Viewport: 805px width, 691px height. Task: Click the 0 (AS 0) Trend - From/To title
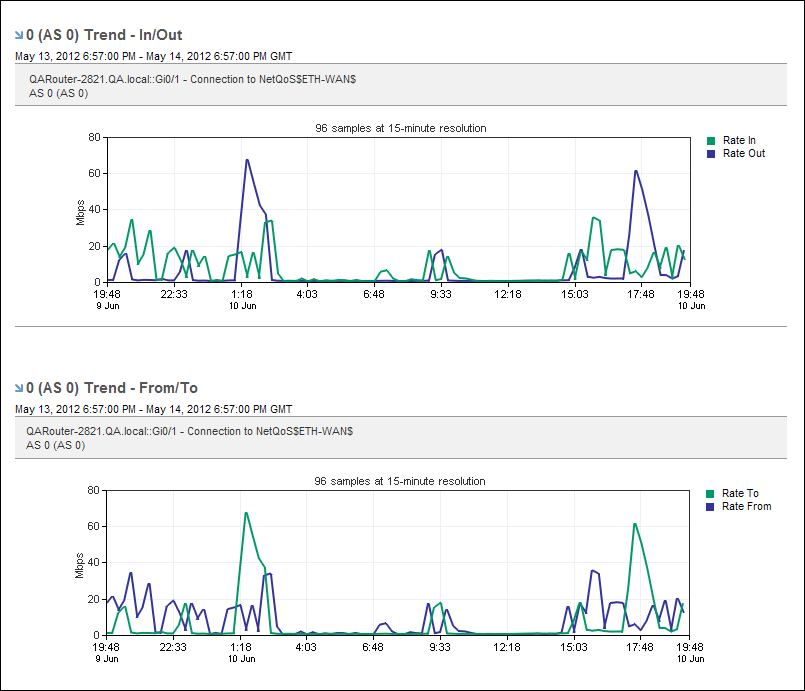point(113,387)
